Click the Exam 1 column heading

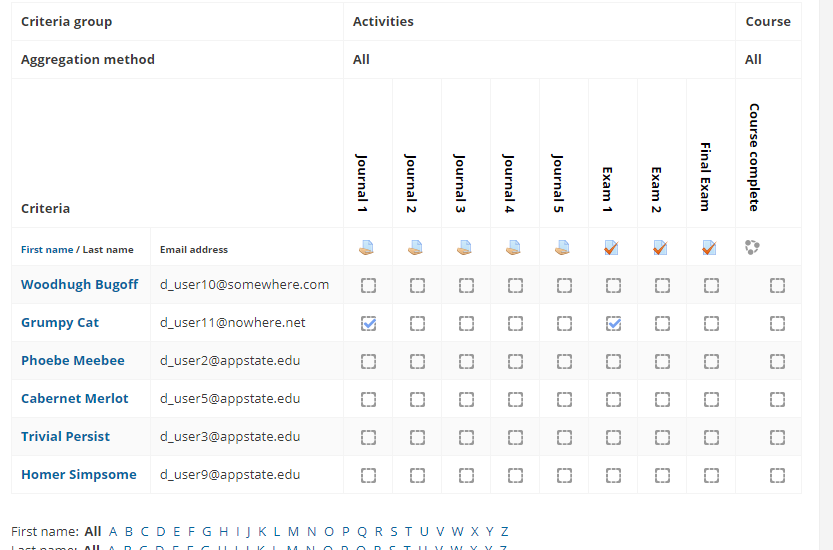[x=607, y=190]
